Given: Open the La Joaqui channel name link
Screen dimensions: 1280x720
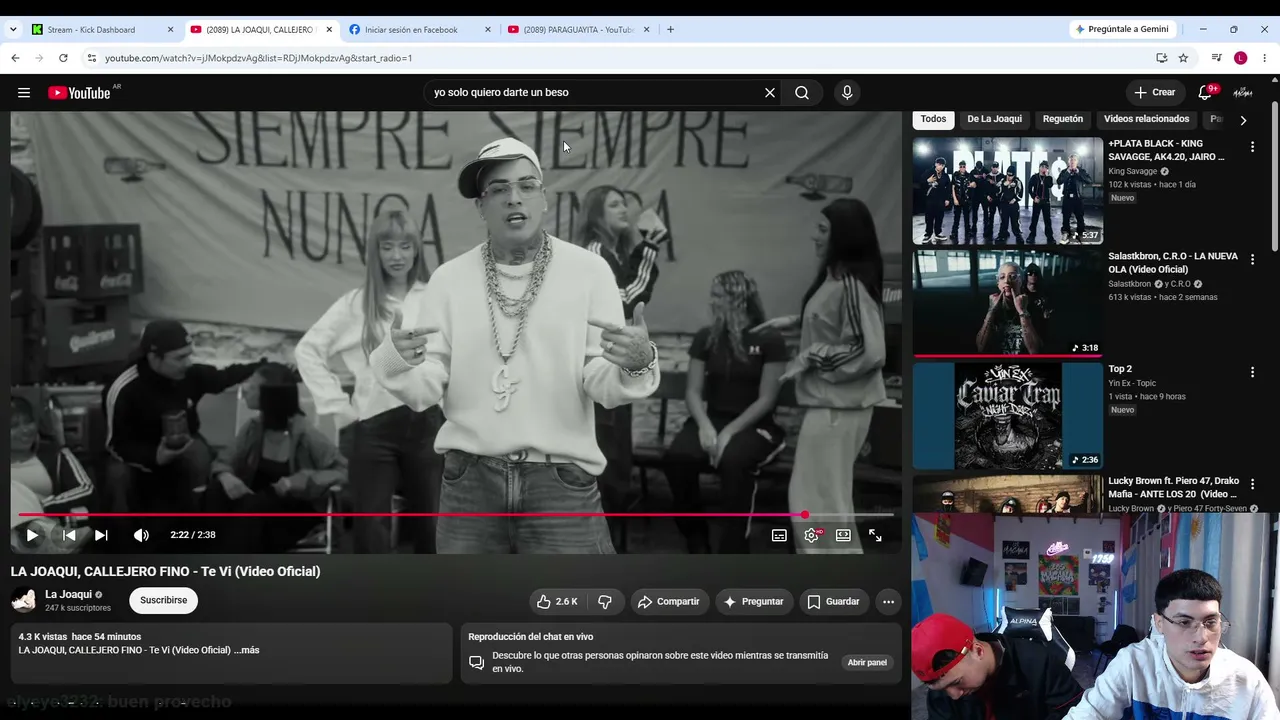Looking at the screenshot, I should point(68,594).
